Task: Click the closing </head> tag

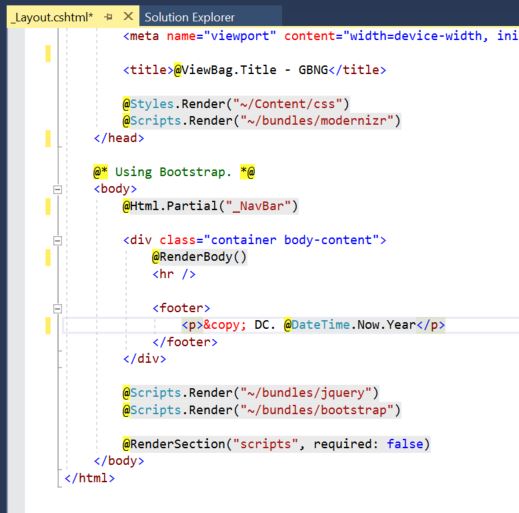Action: [x=119, y=138]
